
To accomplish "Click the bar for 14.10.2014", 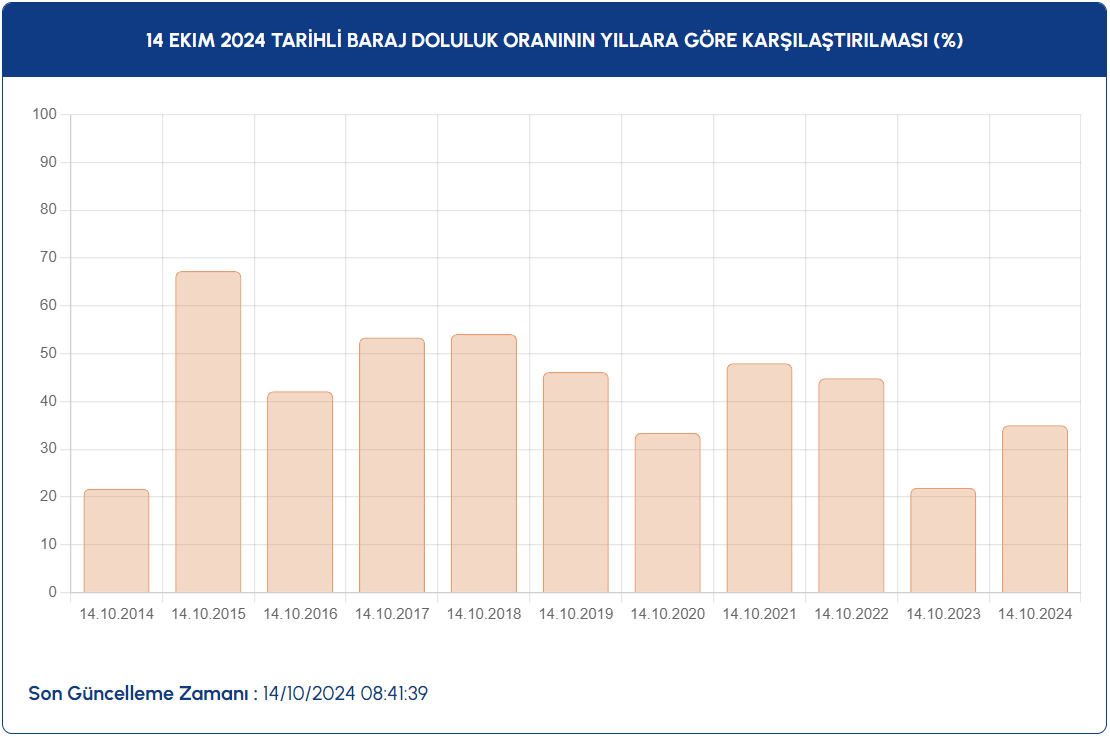I will click(116, 541).
